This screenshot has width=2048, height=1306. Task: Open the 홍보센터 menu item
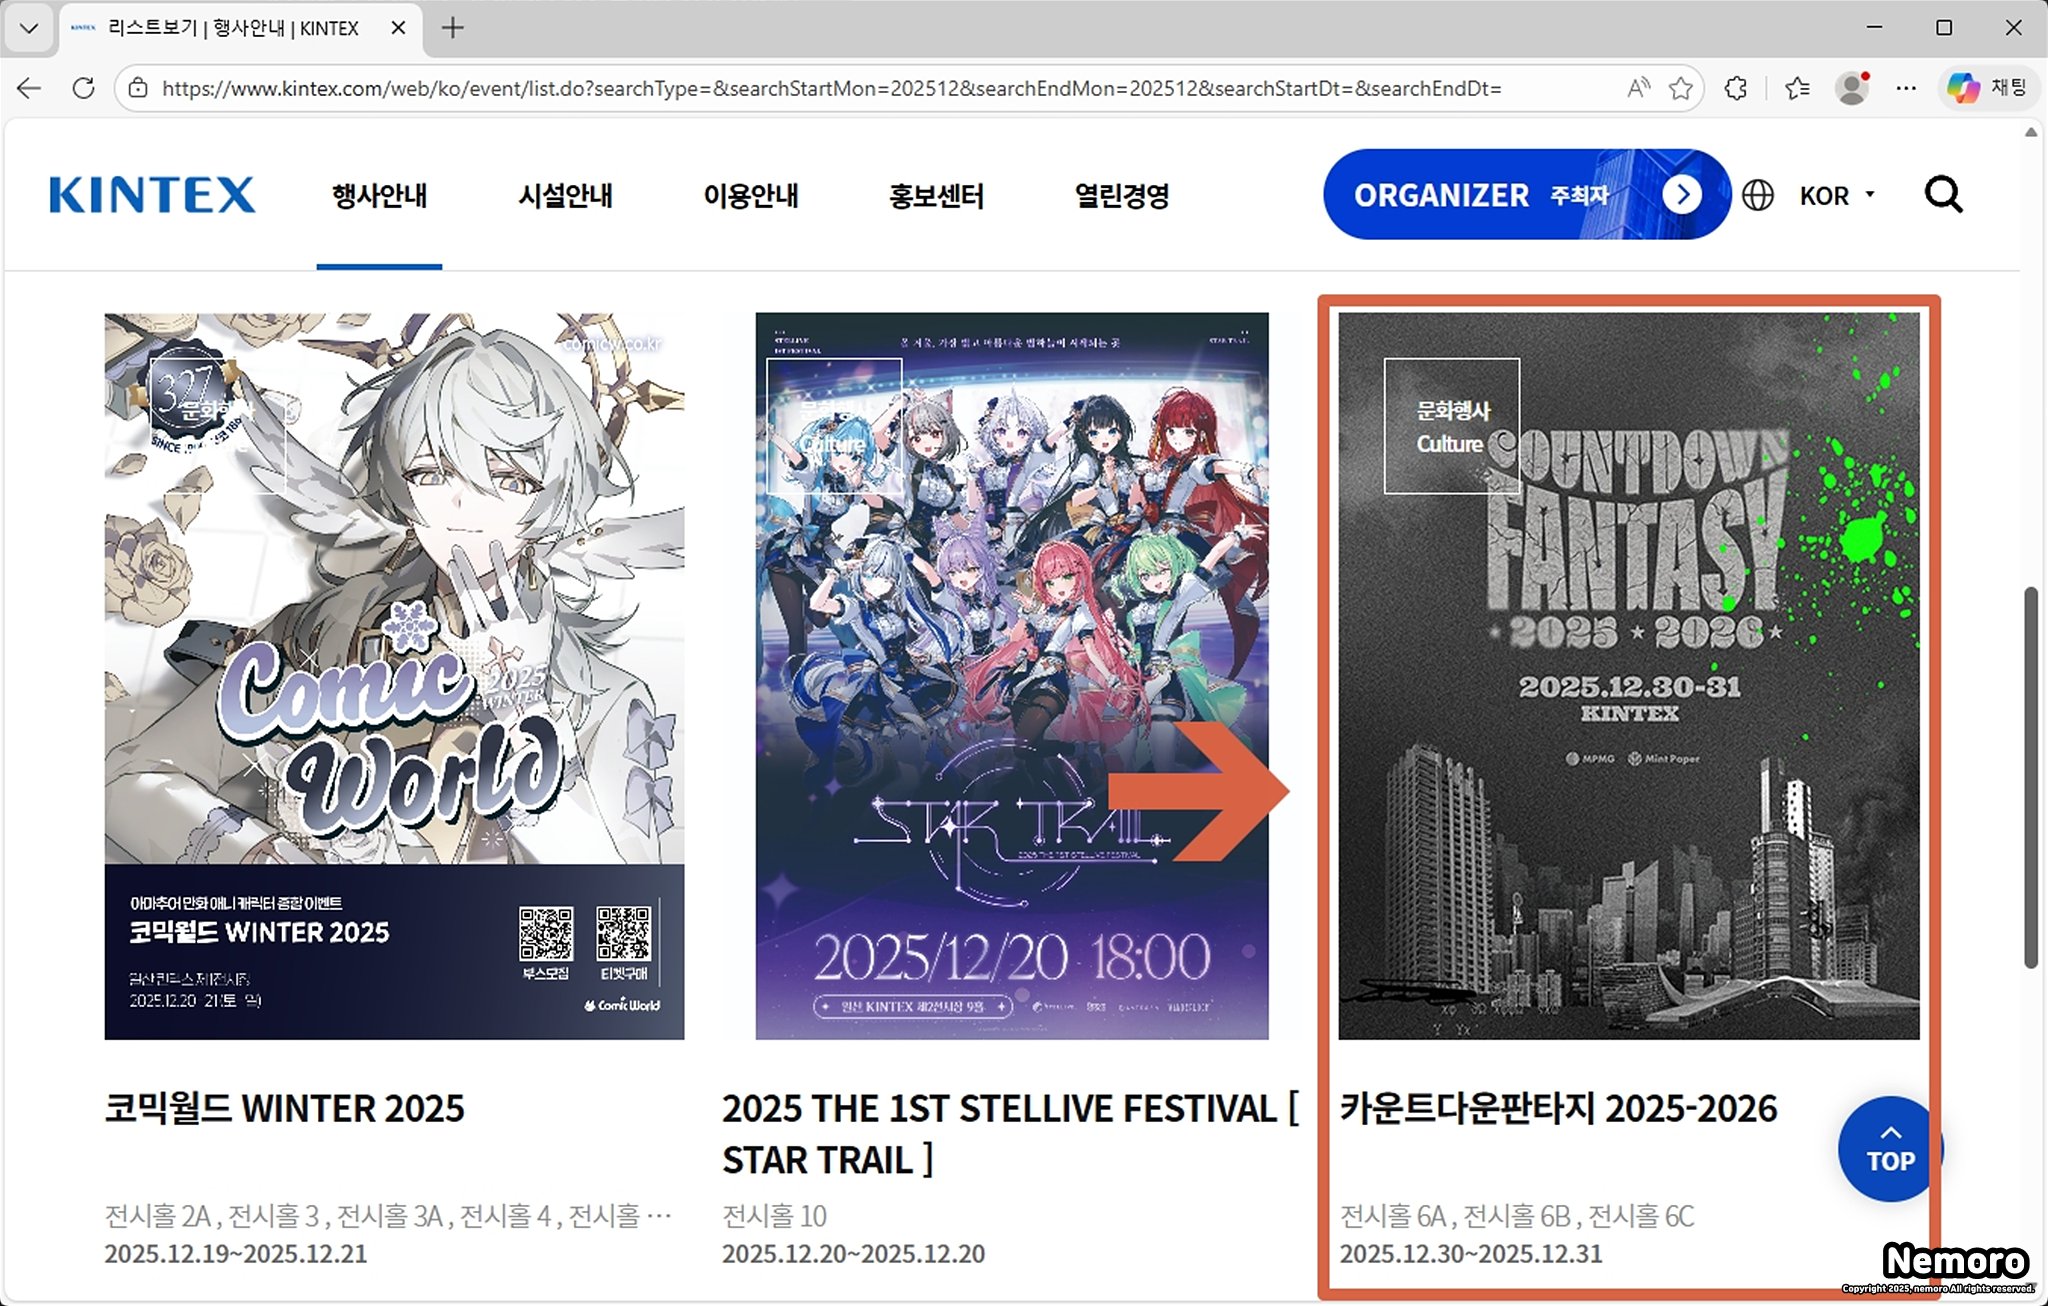tap(936, 196)
